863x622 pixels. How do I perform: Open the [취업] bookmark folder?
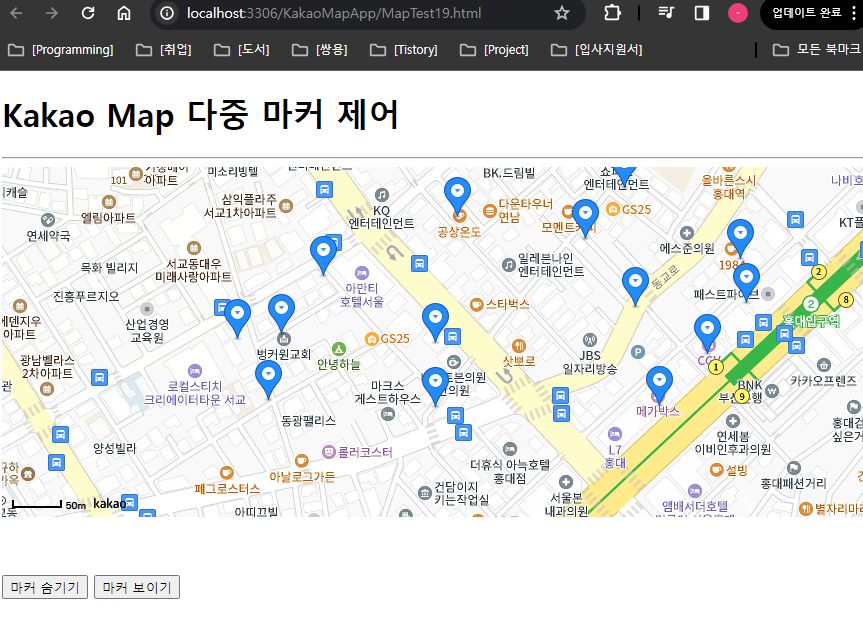point(163,50)
